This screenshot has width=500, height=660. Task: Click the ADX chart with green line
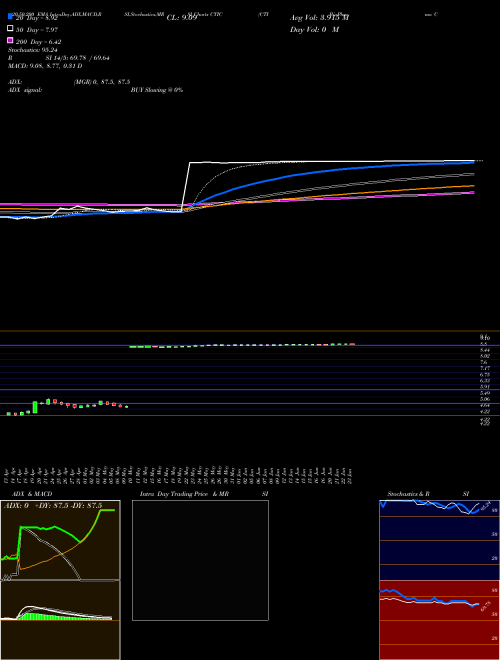click(60, 540)
